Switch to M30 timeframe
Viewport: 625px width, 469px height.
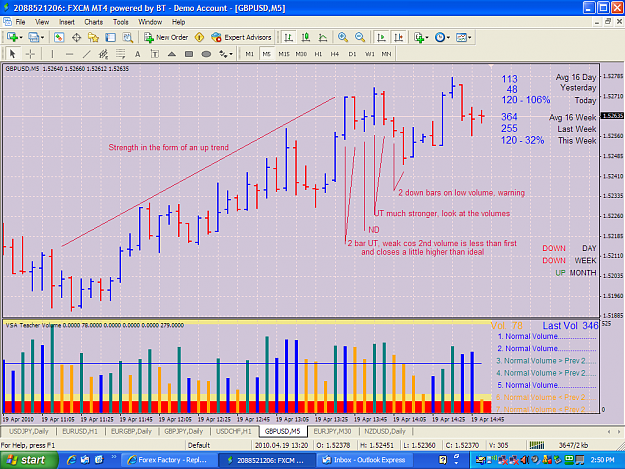click(x=301, y=54)
